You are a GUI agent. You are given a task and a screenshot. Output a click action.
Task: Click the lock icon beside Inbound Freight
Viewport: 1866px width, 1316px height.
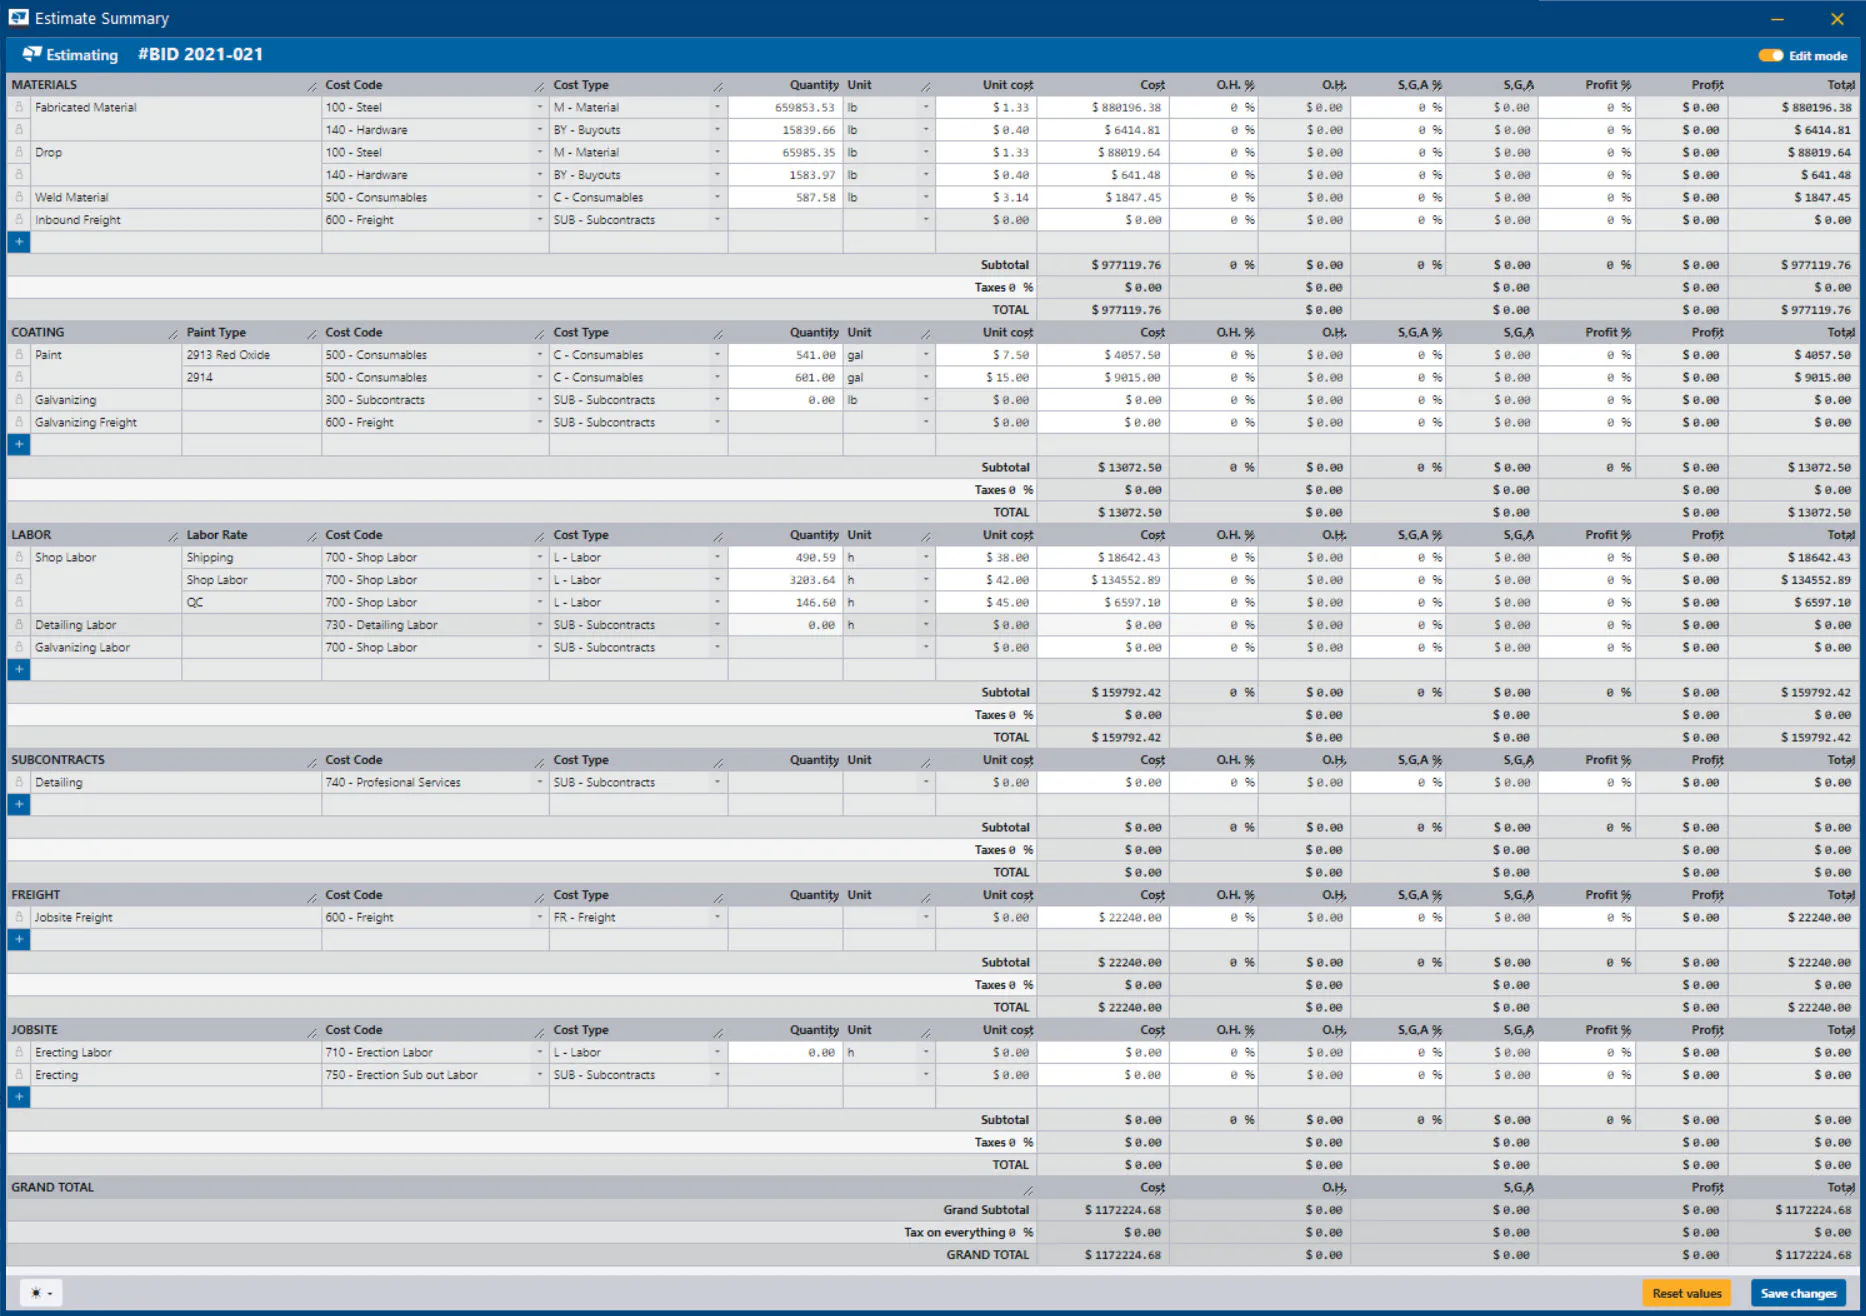click(x=19, y=219)
